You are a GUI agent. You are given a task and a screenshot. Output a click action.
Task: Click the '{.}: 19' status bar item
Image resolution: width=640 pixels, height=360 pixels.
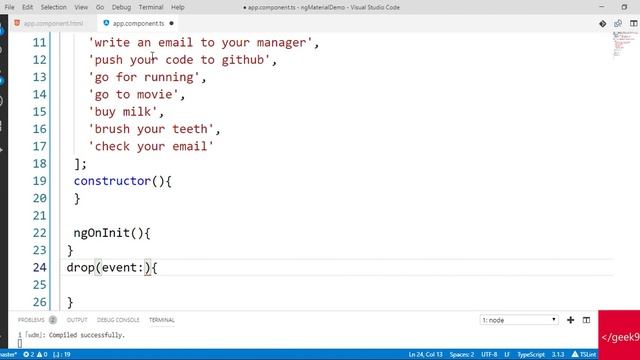[62, 354]
